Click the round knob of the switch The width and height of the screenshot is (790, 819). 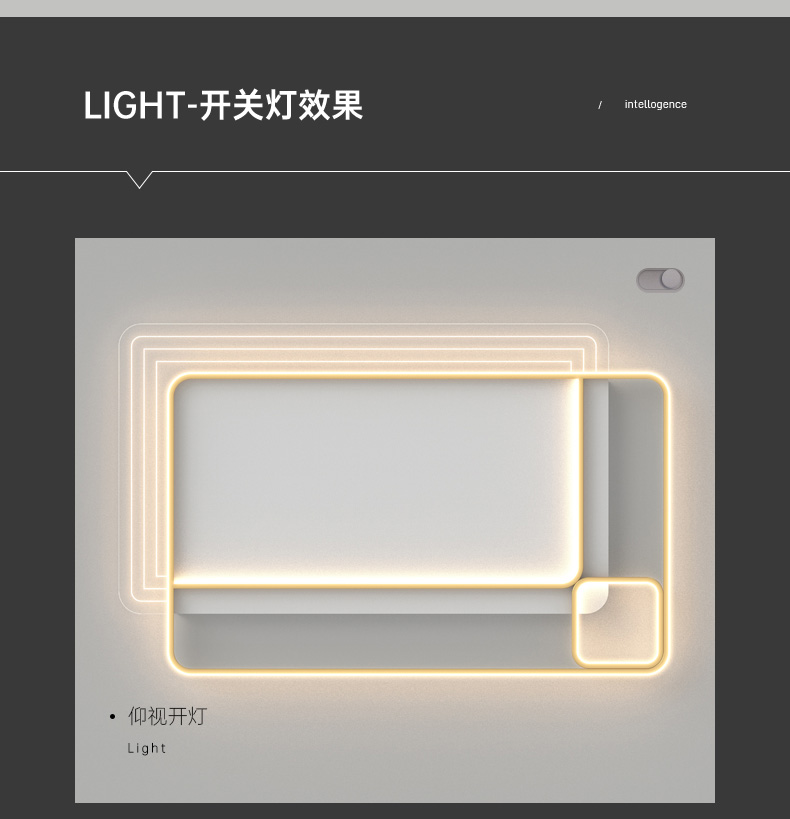tap(671, 279)
